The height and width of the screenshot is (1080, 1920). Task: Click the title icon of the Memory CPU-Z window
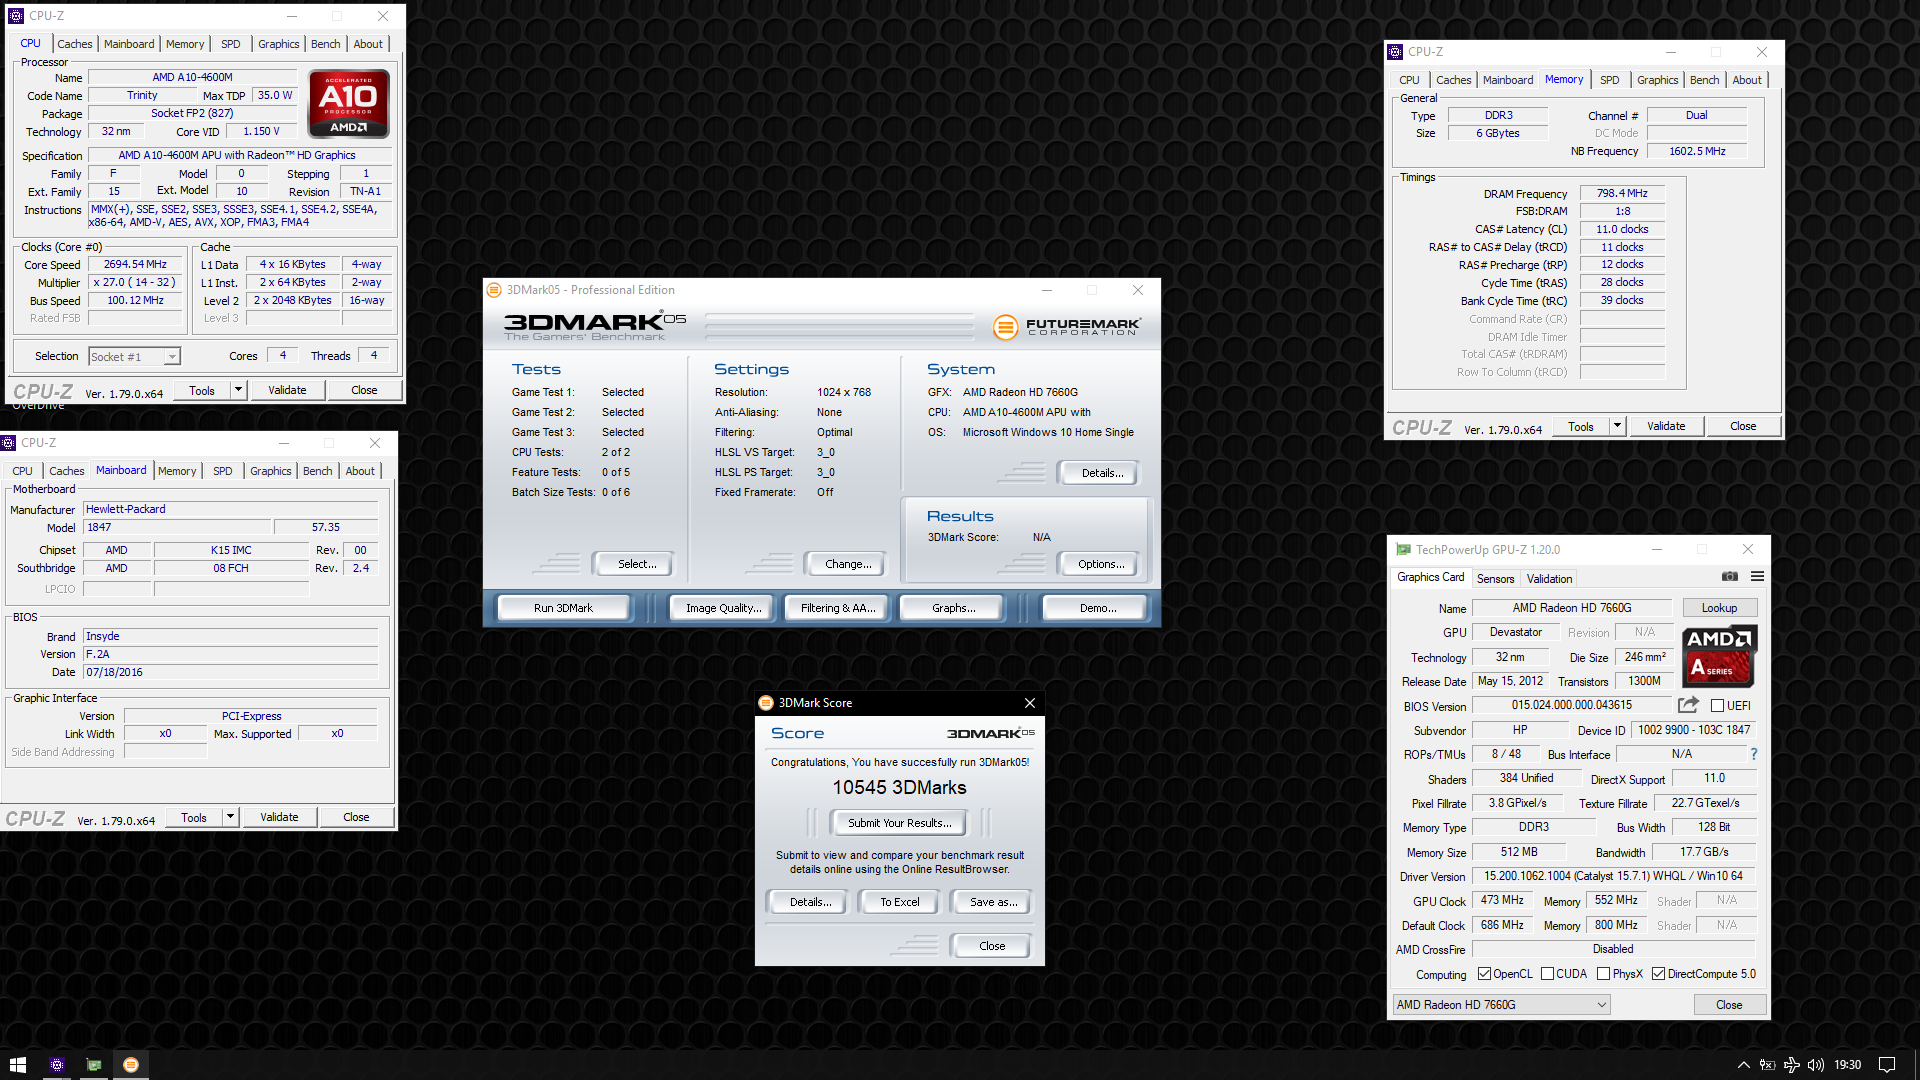[x=1395, y=52]
